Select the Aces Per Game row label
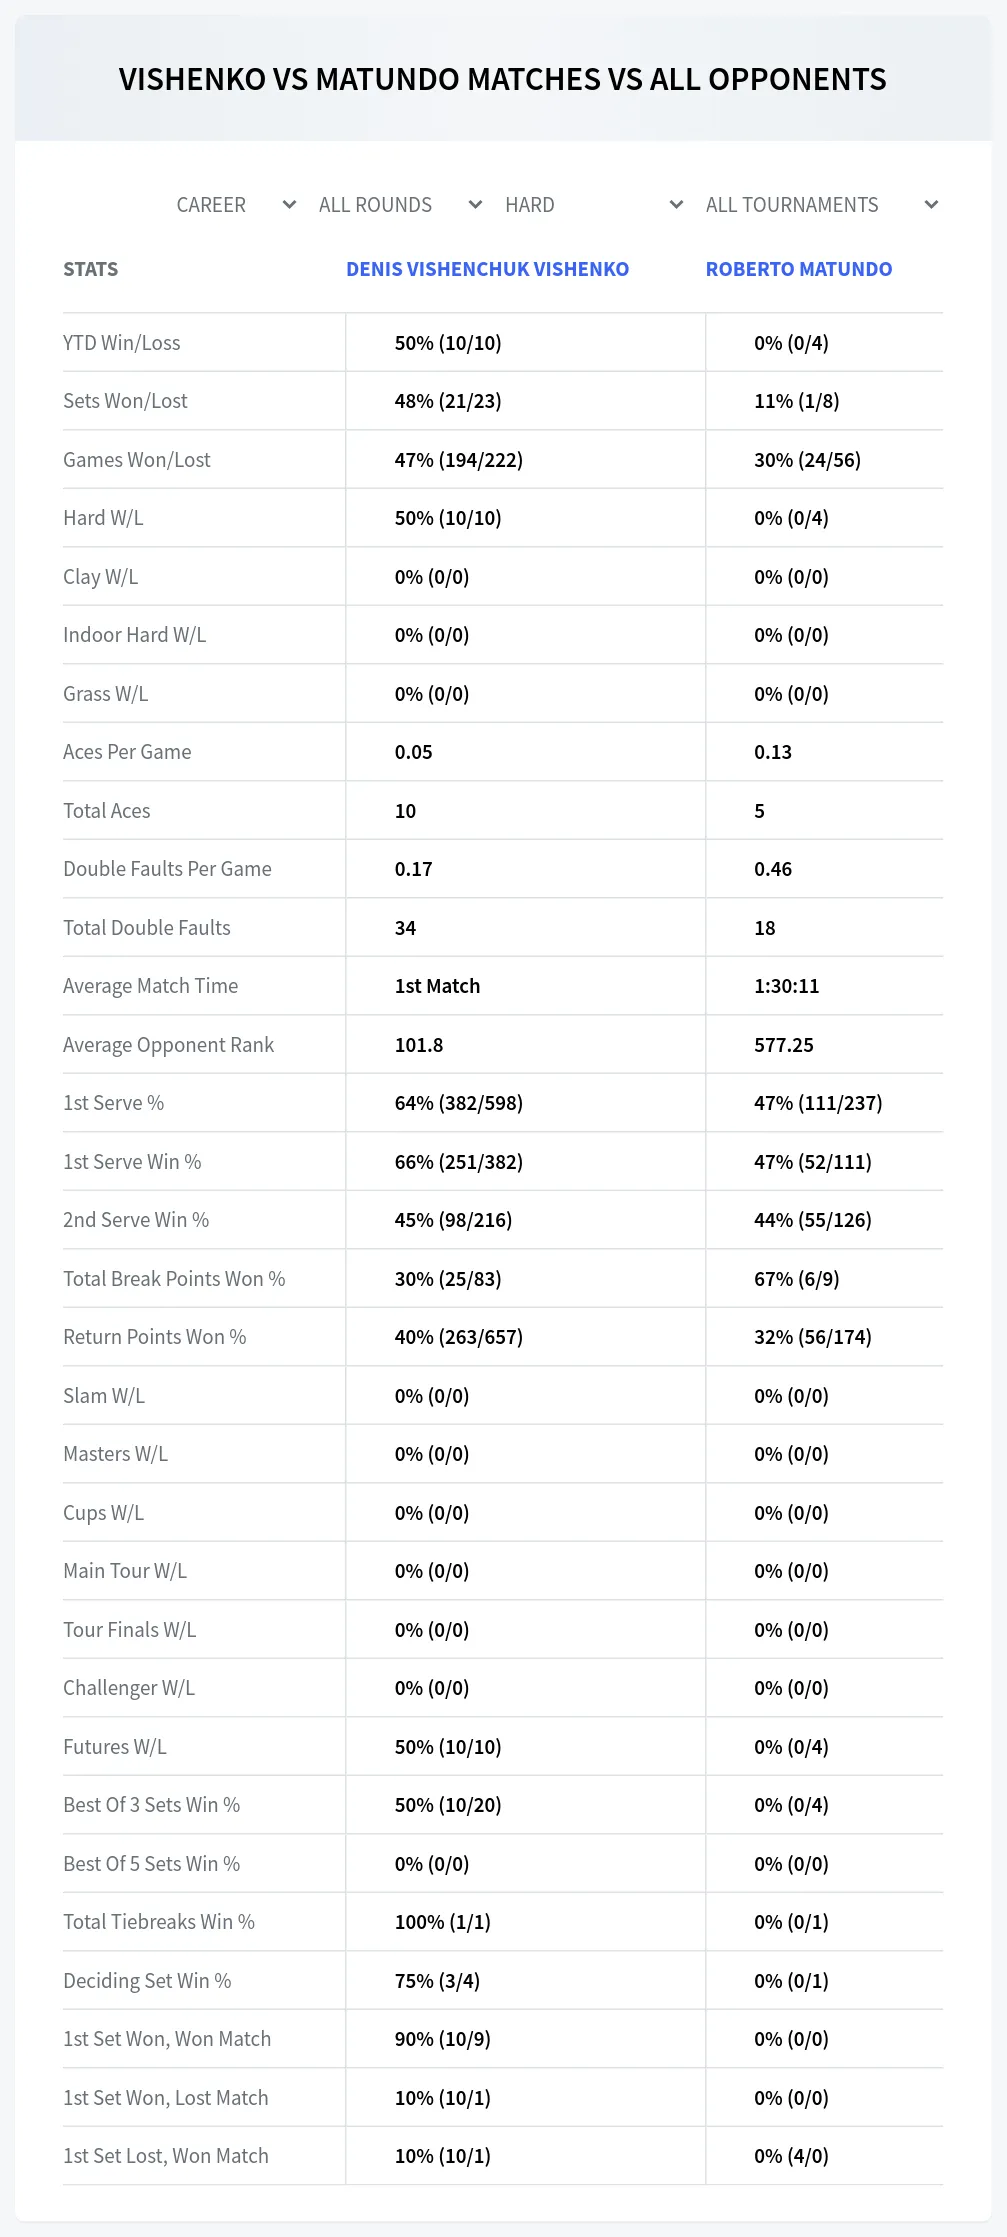1007x2237 pixels. pyautogui.click(x=127, y=752)
